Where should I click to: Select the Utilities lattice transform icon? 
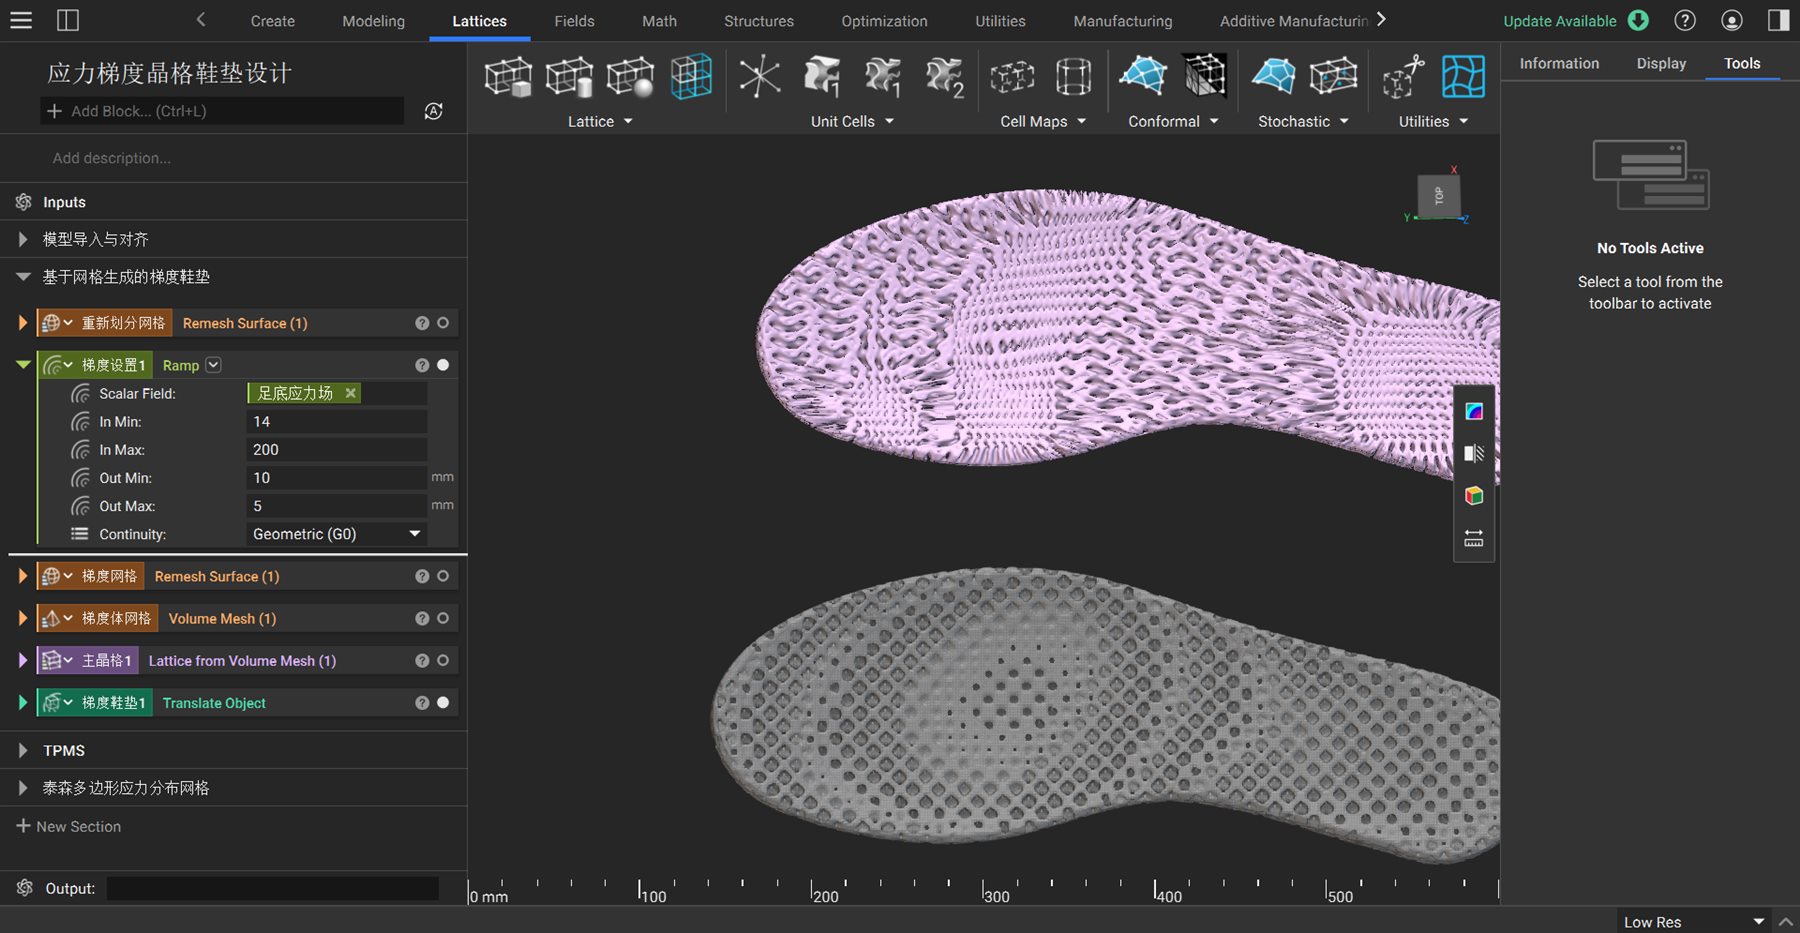pos(1403,76)
